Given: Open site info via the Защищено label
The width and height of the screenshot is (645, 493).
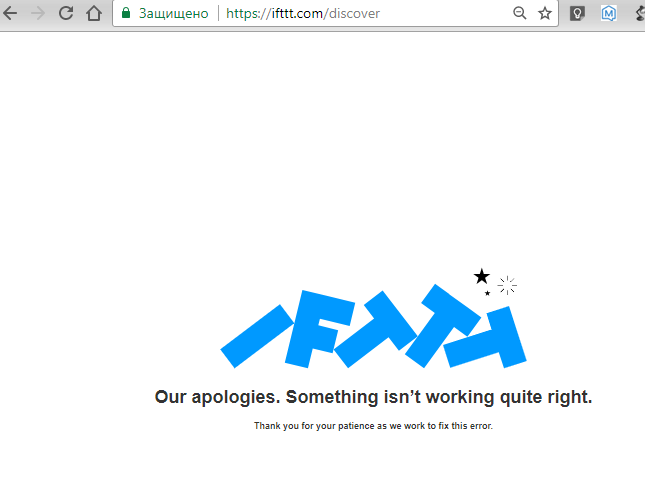Looking at the screenshot, I should click(174, 14).
